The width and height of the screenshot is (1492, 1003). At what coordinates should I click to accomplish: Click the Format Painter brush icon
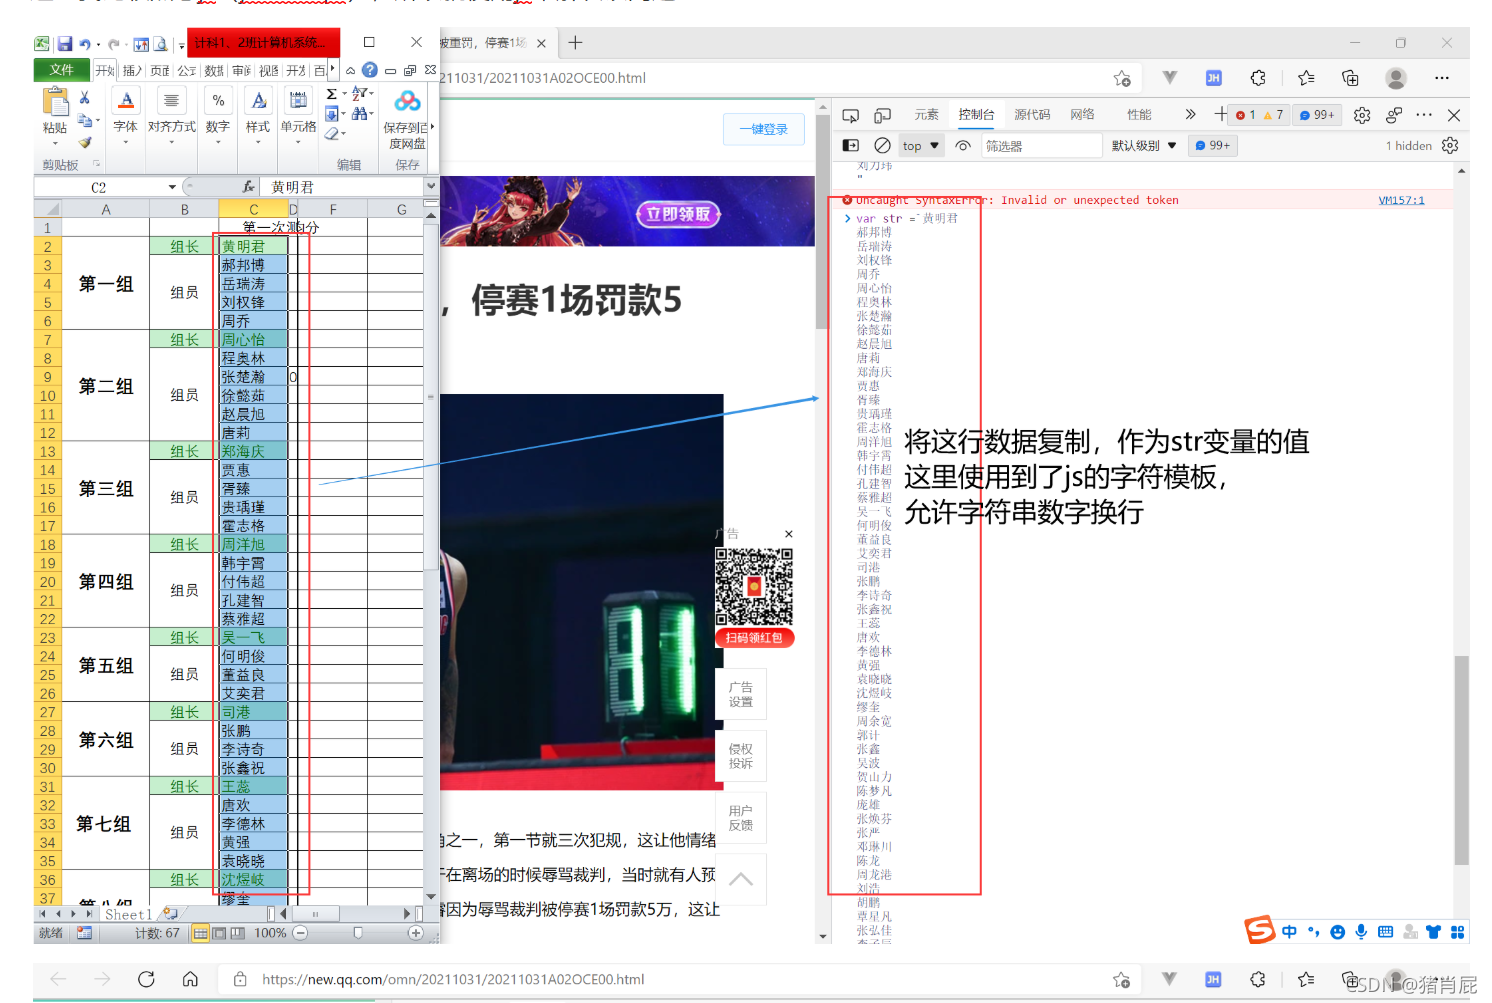[85, 142]
